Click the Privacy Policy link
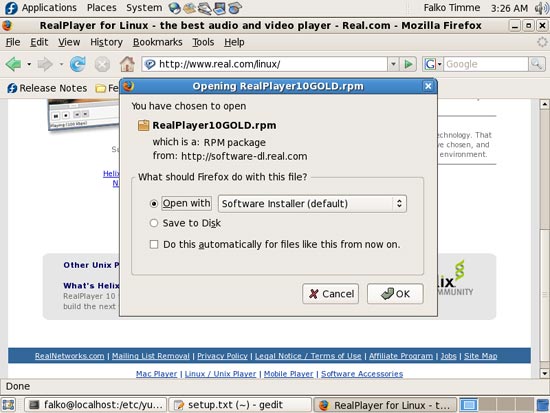This screenshot has width=550, height=413. coord(222,356)
